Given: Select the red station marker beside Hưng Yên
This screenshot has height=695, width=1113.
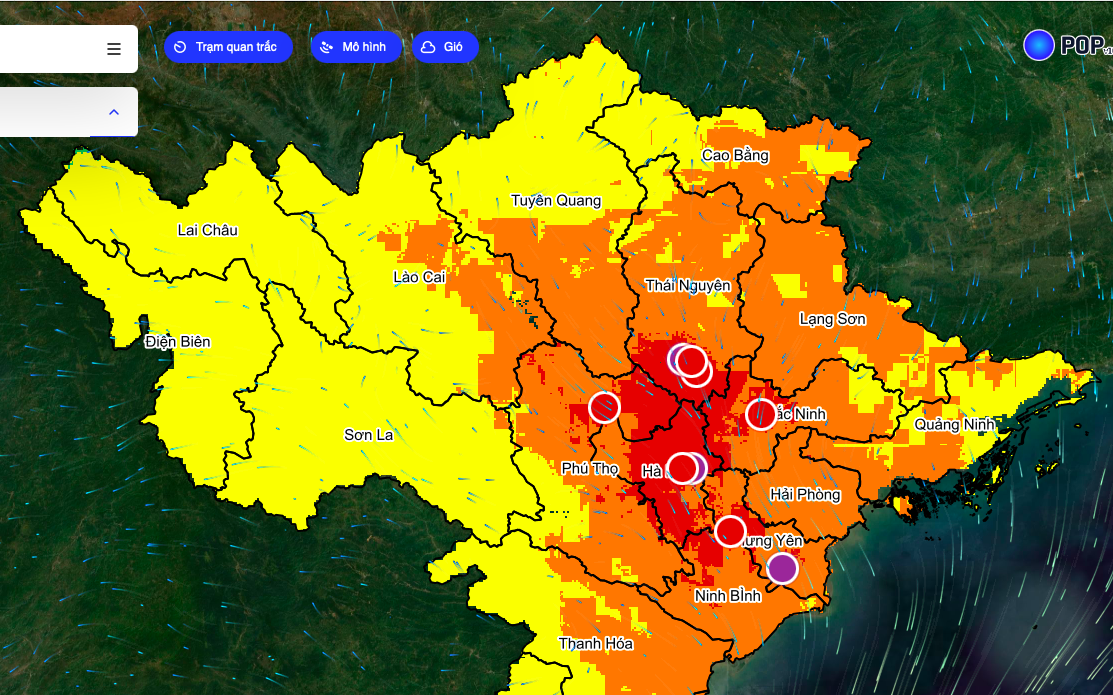Looking at the screenshot, I should tap(731, 531).
